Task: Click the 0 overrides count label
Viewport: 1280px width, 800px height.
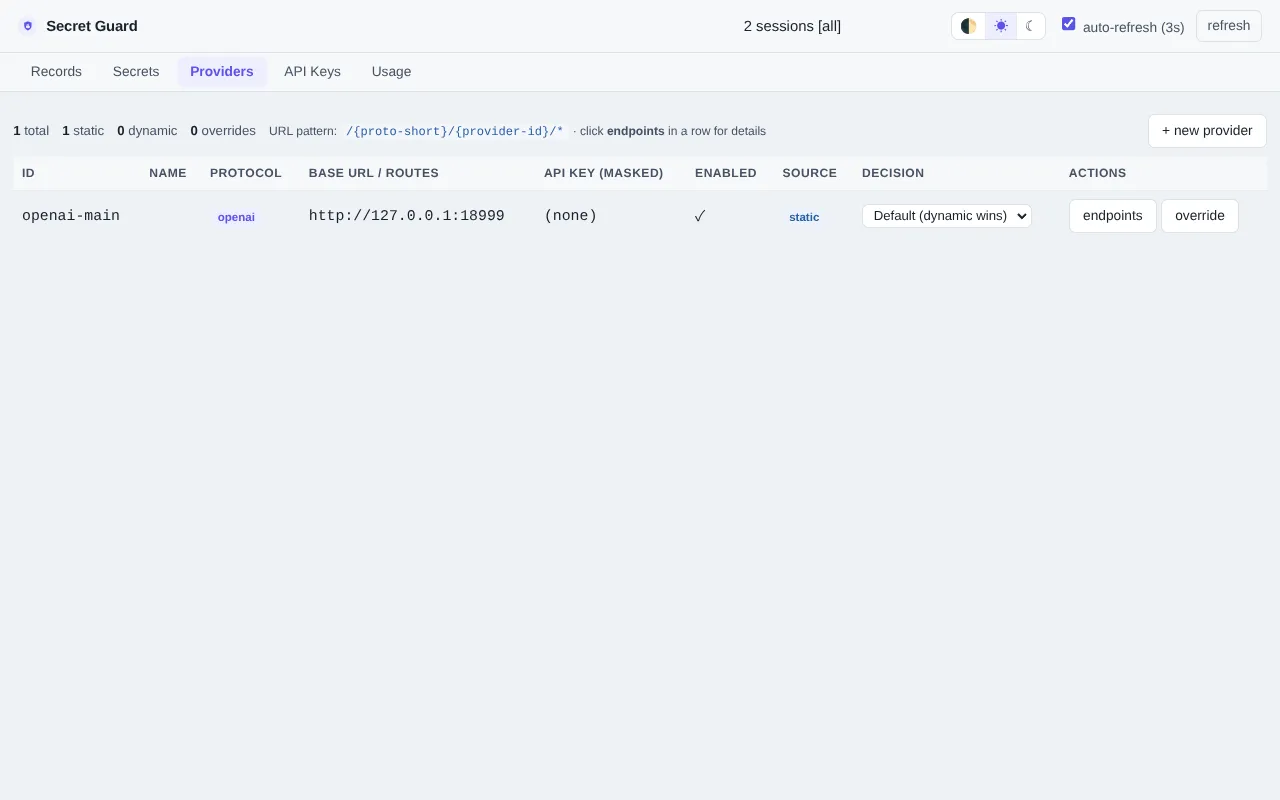Action: pos(223,131)
